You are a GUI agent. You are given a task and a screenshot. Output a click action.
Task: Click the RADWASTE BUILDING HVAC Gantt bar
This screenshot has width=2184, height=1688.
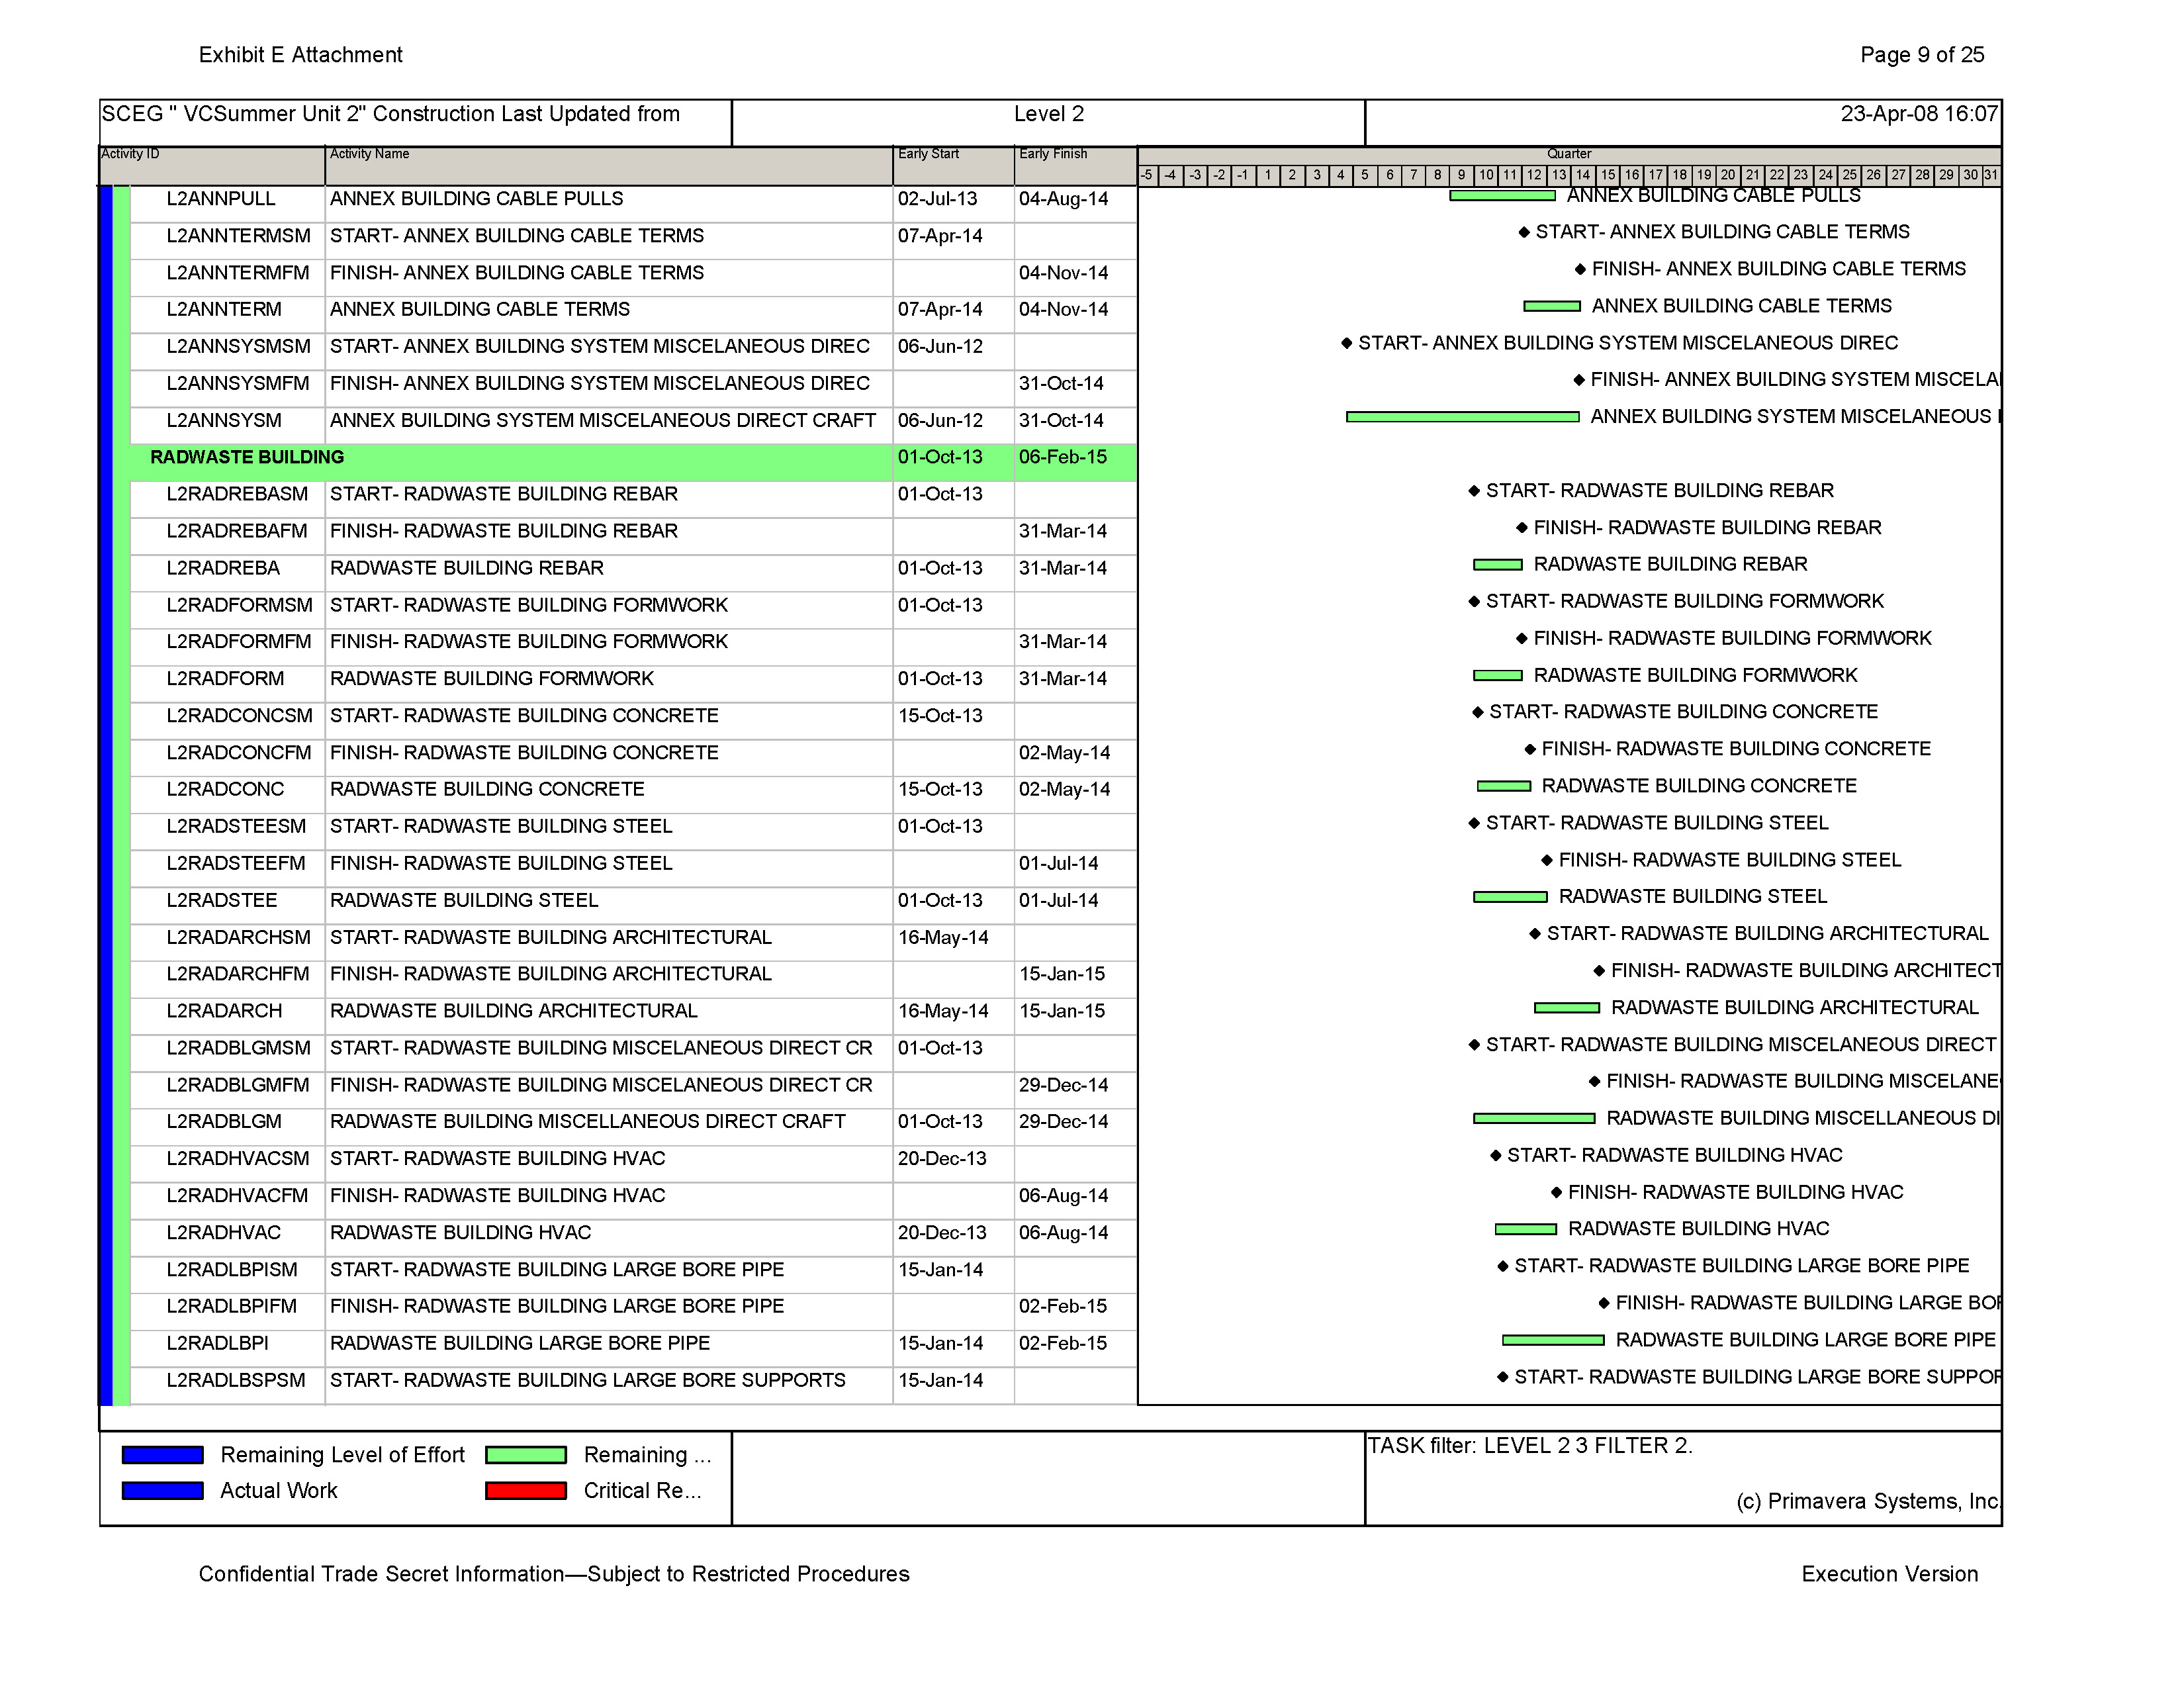(x=1526, y=1229)
